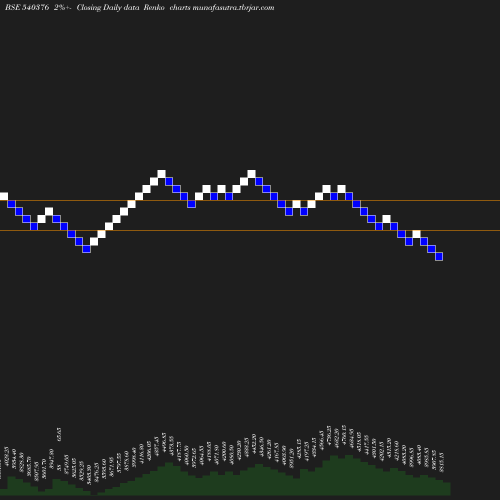500x500 pixels.
Task: Select the last blue Renko brick at the chart end
Action: [x=439, y=256]
